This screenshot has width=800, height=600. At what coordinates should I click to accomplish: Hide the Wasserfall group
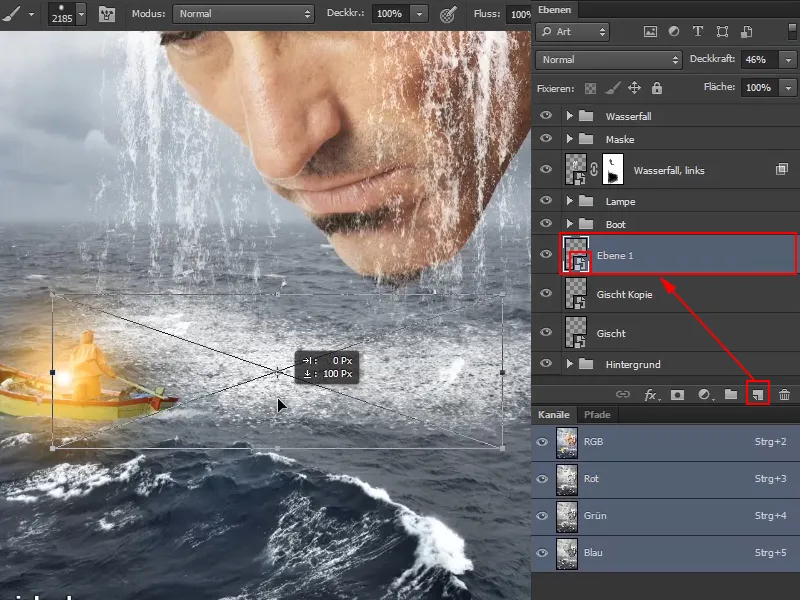tap(546, 115)
